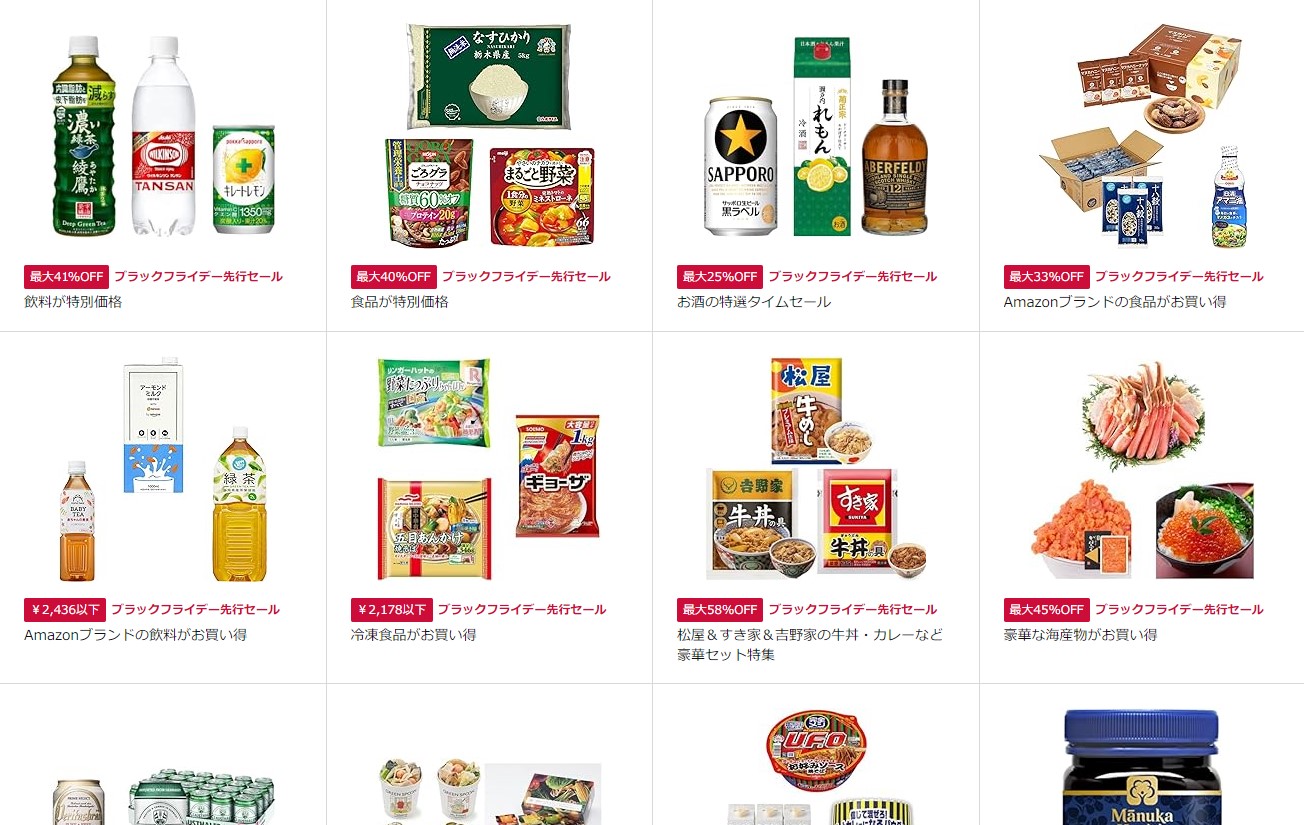Click the 最大33%OFF badge
Screen dimensions: 1304x825
1046,277
